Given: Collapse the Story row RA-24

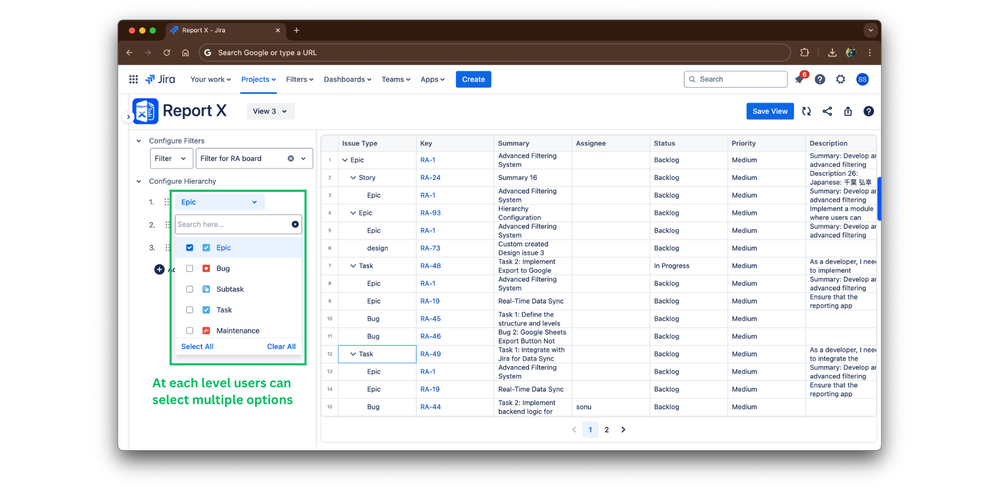Looking at the screenshot, I should [354, 178].
